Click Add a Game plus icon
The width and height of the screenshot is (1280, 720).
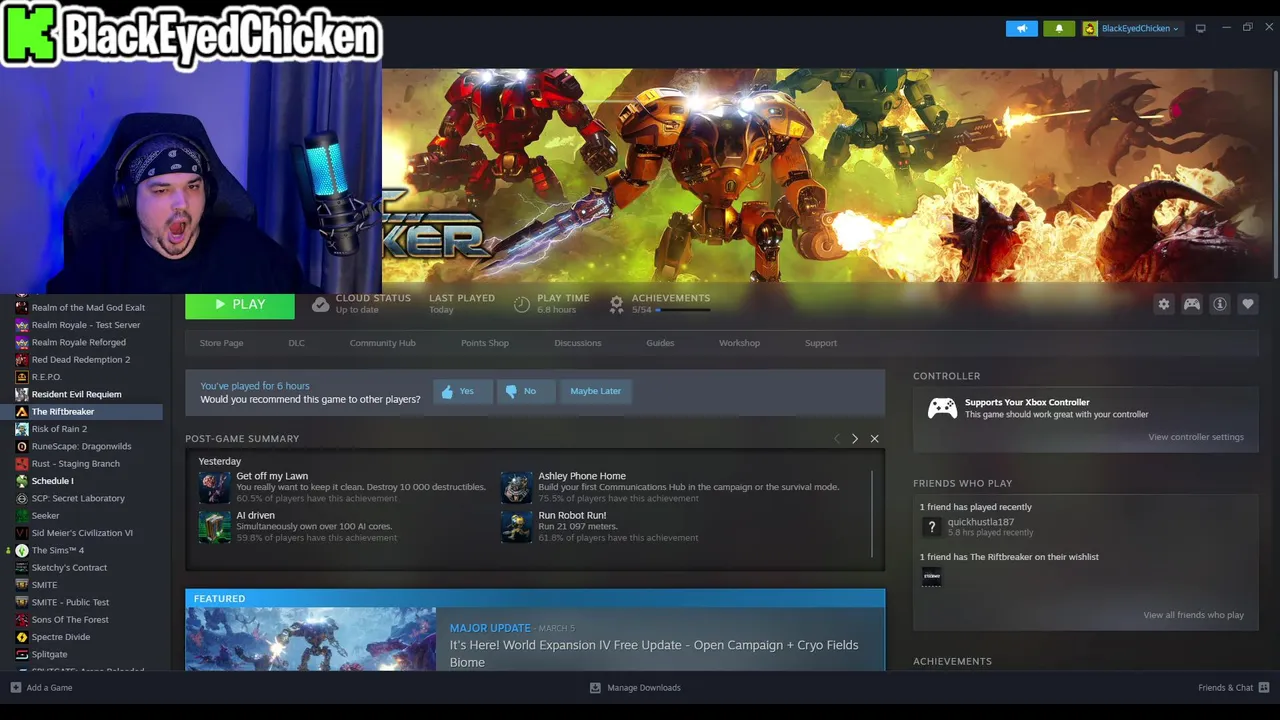click(15, 688)
